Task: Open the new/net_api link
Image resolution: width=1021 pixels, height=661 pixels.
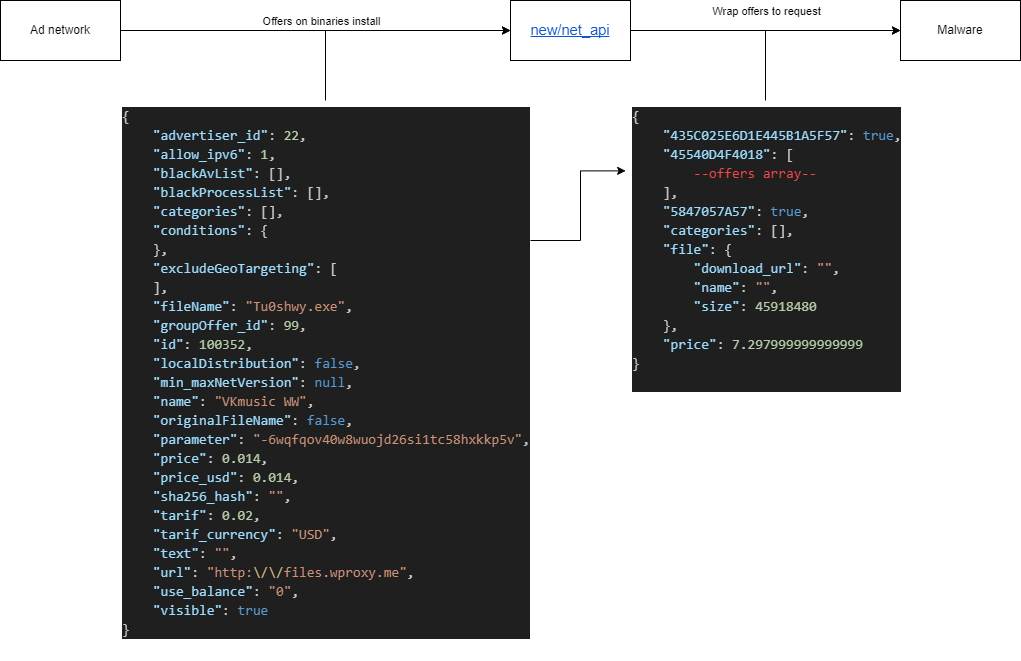Action: click(x=569, y=30)
